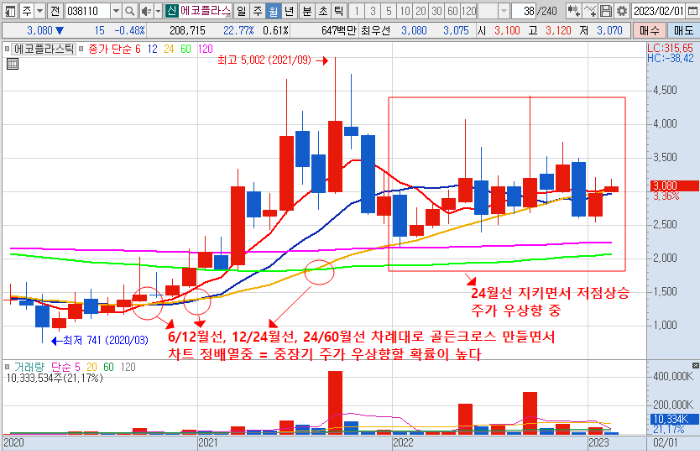The height and width of the screenshot is (451, 700).
Task: Click the speaker sound icon
Action: pyautogui.click(x=146, y=10)
